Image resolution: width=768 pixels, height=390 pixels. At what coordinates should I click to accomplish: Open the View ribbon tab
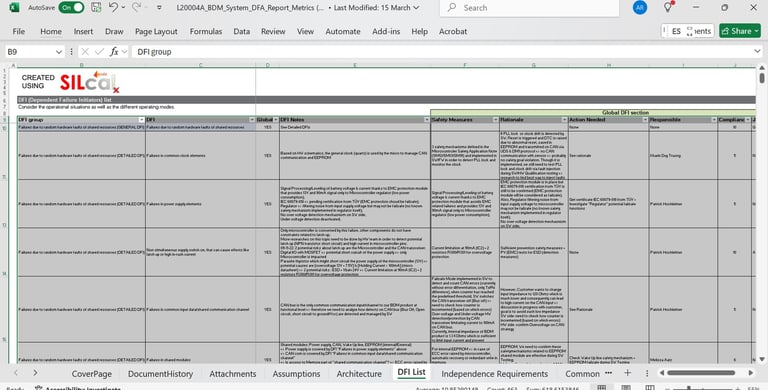tap(305, 31)
